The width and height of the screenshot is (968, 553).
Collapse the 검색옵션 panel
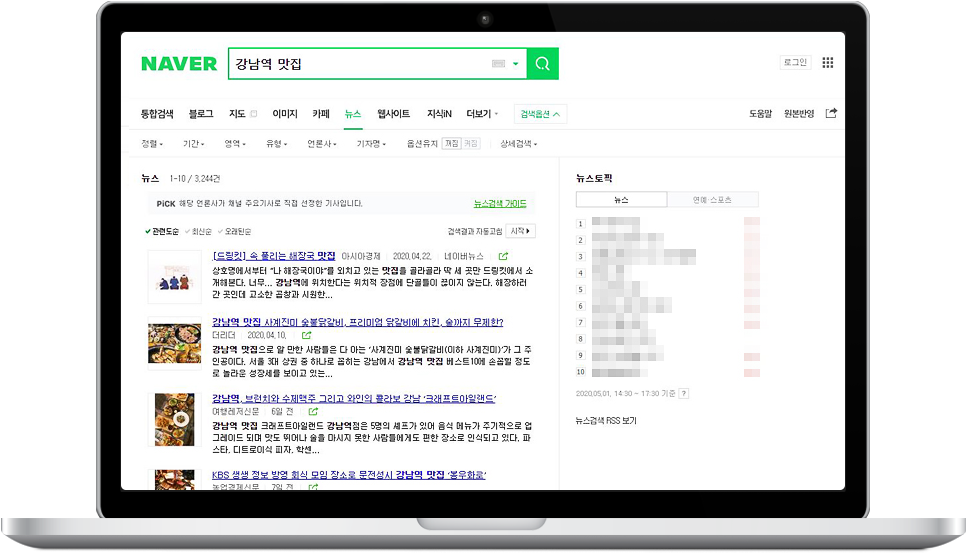(x=540, y=114)
